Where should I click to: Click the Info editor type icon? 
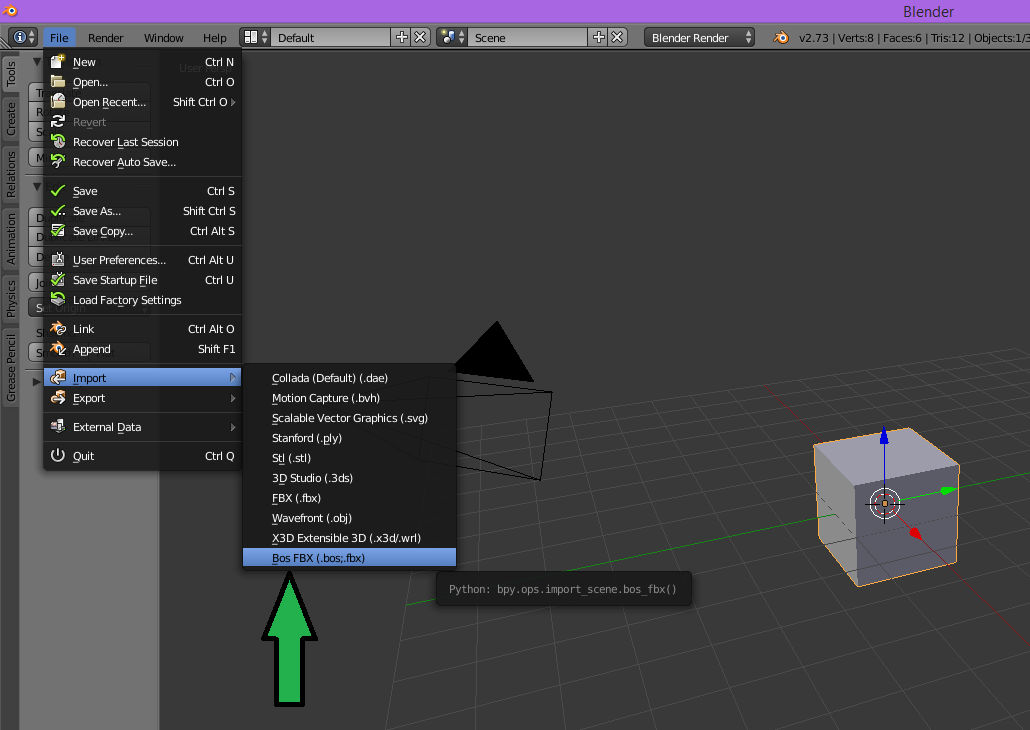24,37
